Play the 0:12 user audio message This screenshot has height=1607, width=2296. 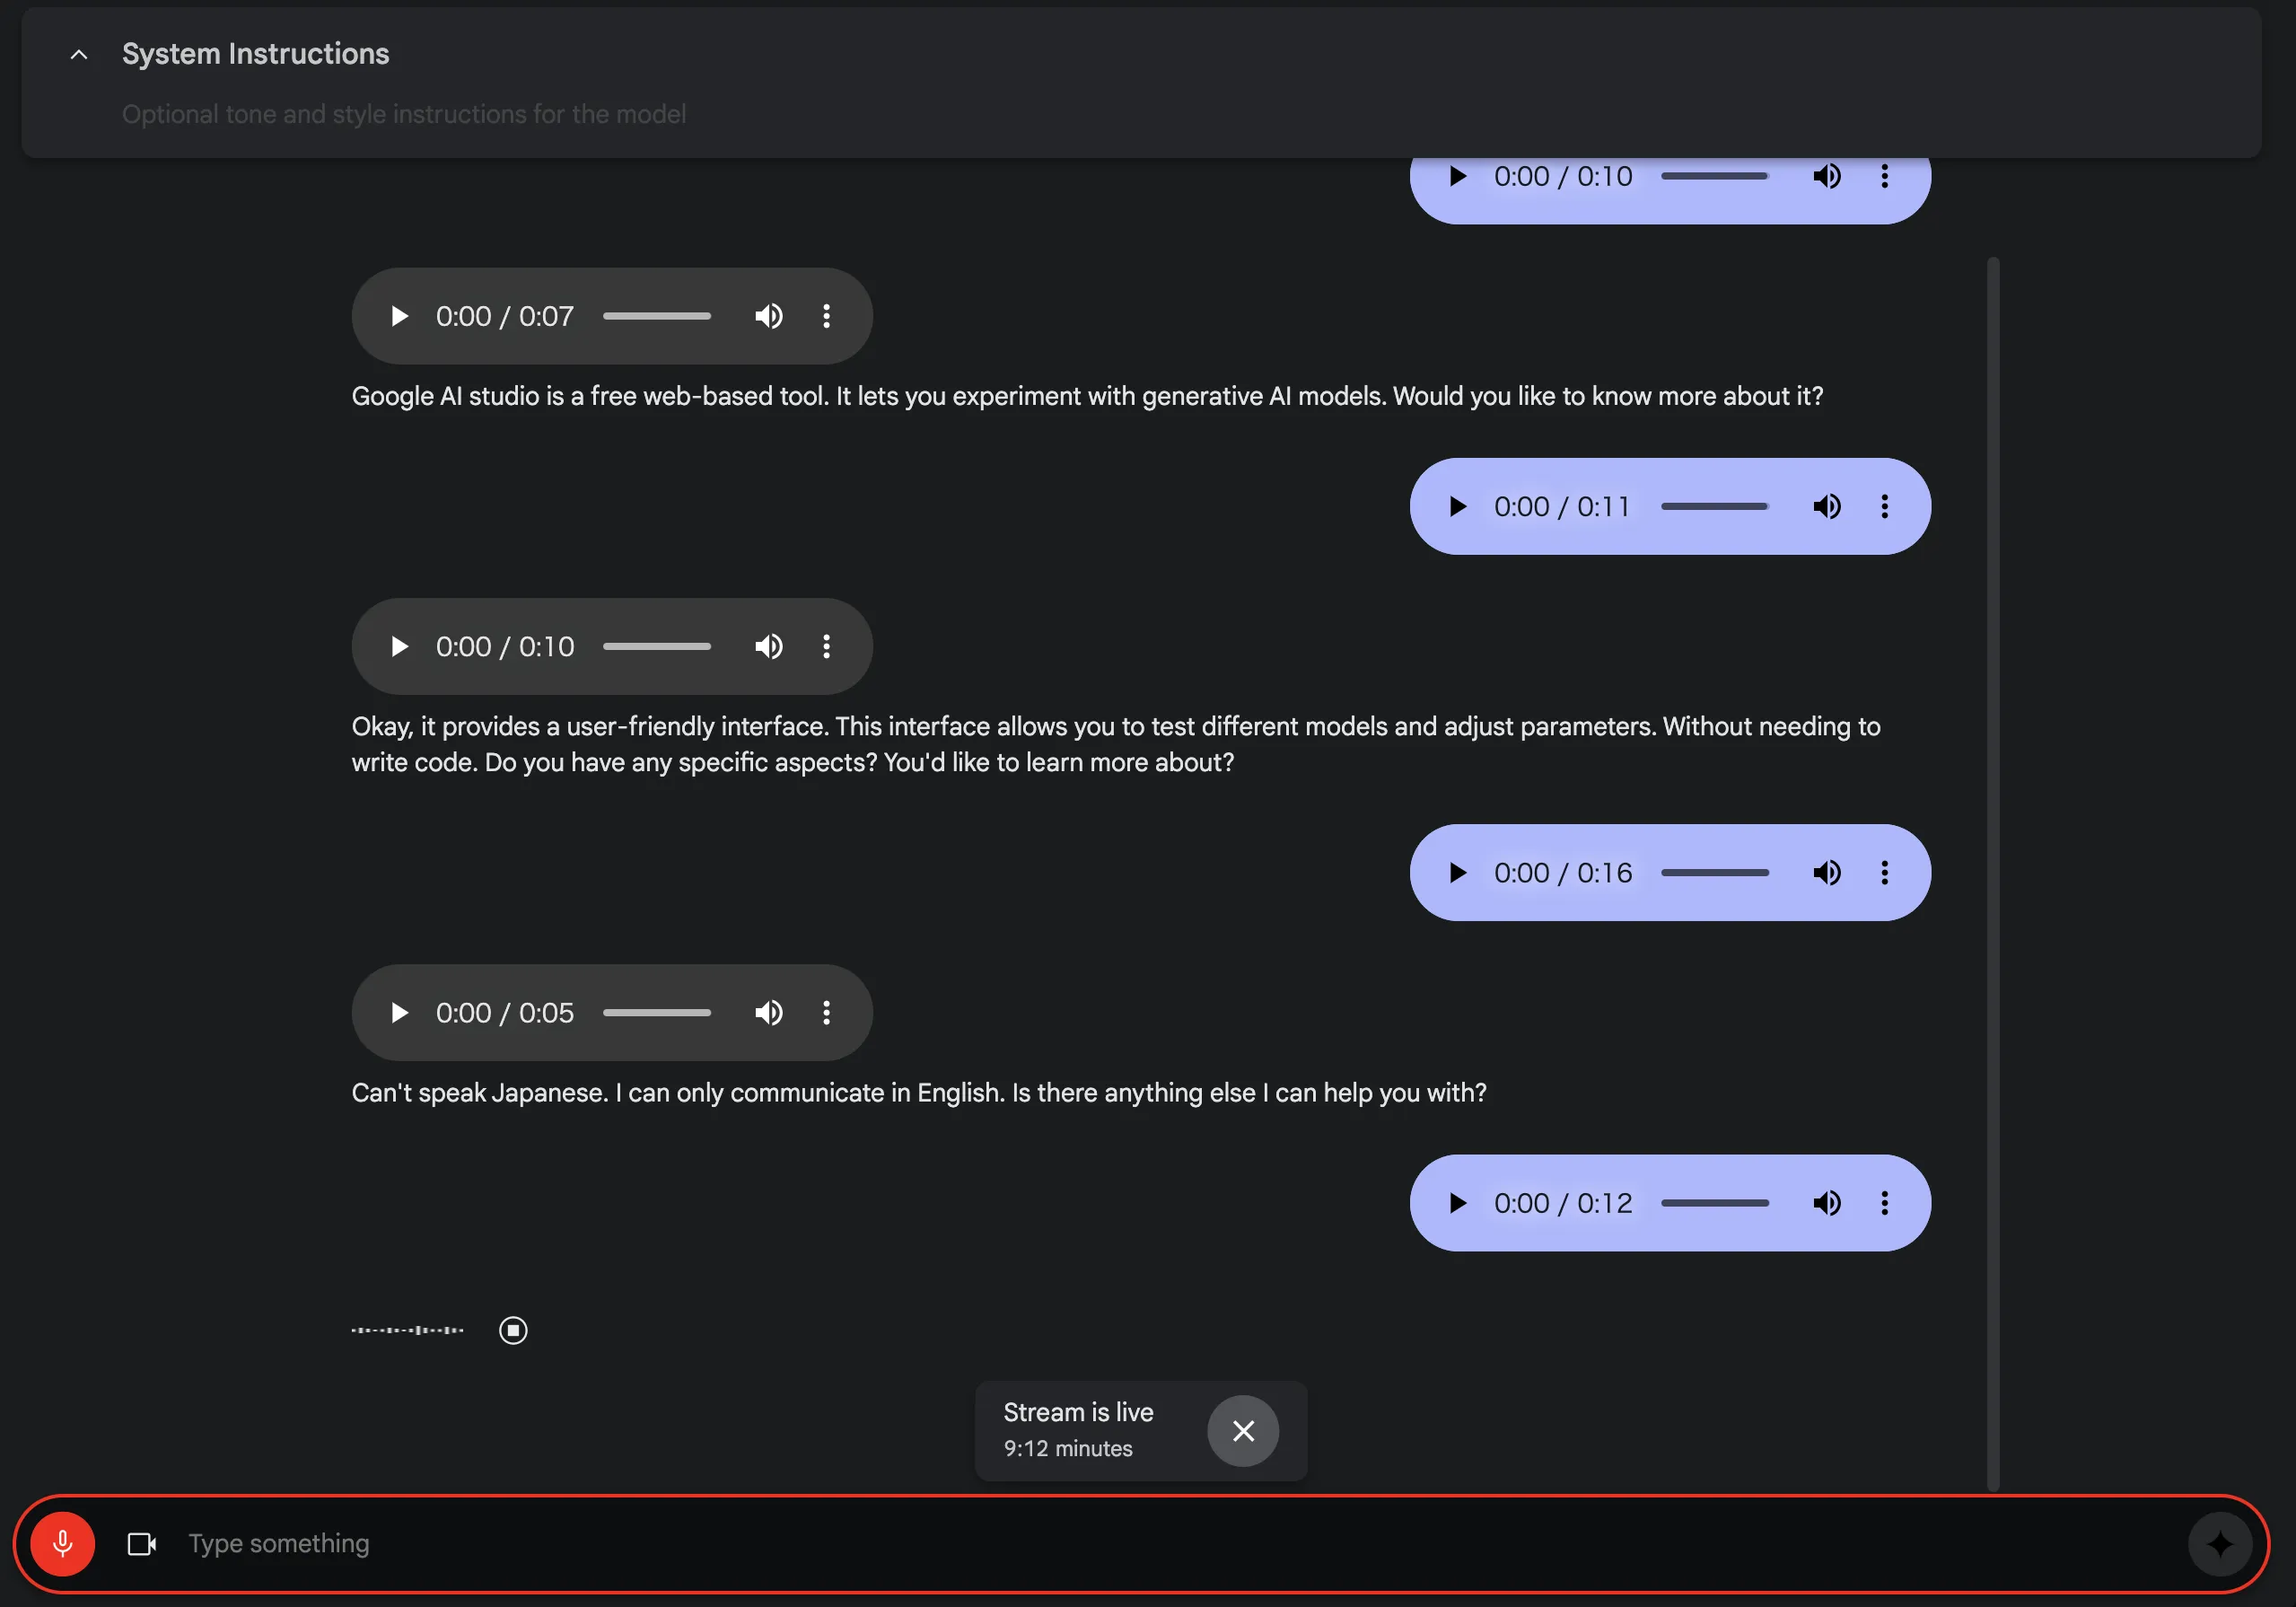1457,1203
